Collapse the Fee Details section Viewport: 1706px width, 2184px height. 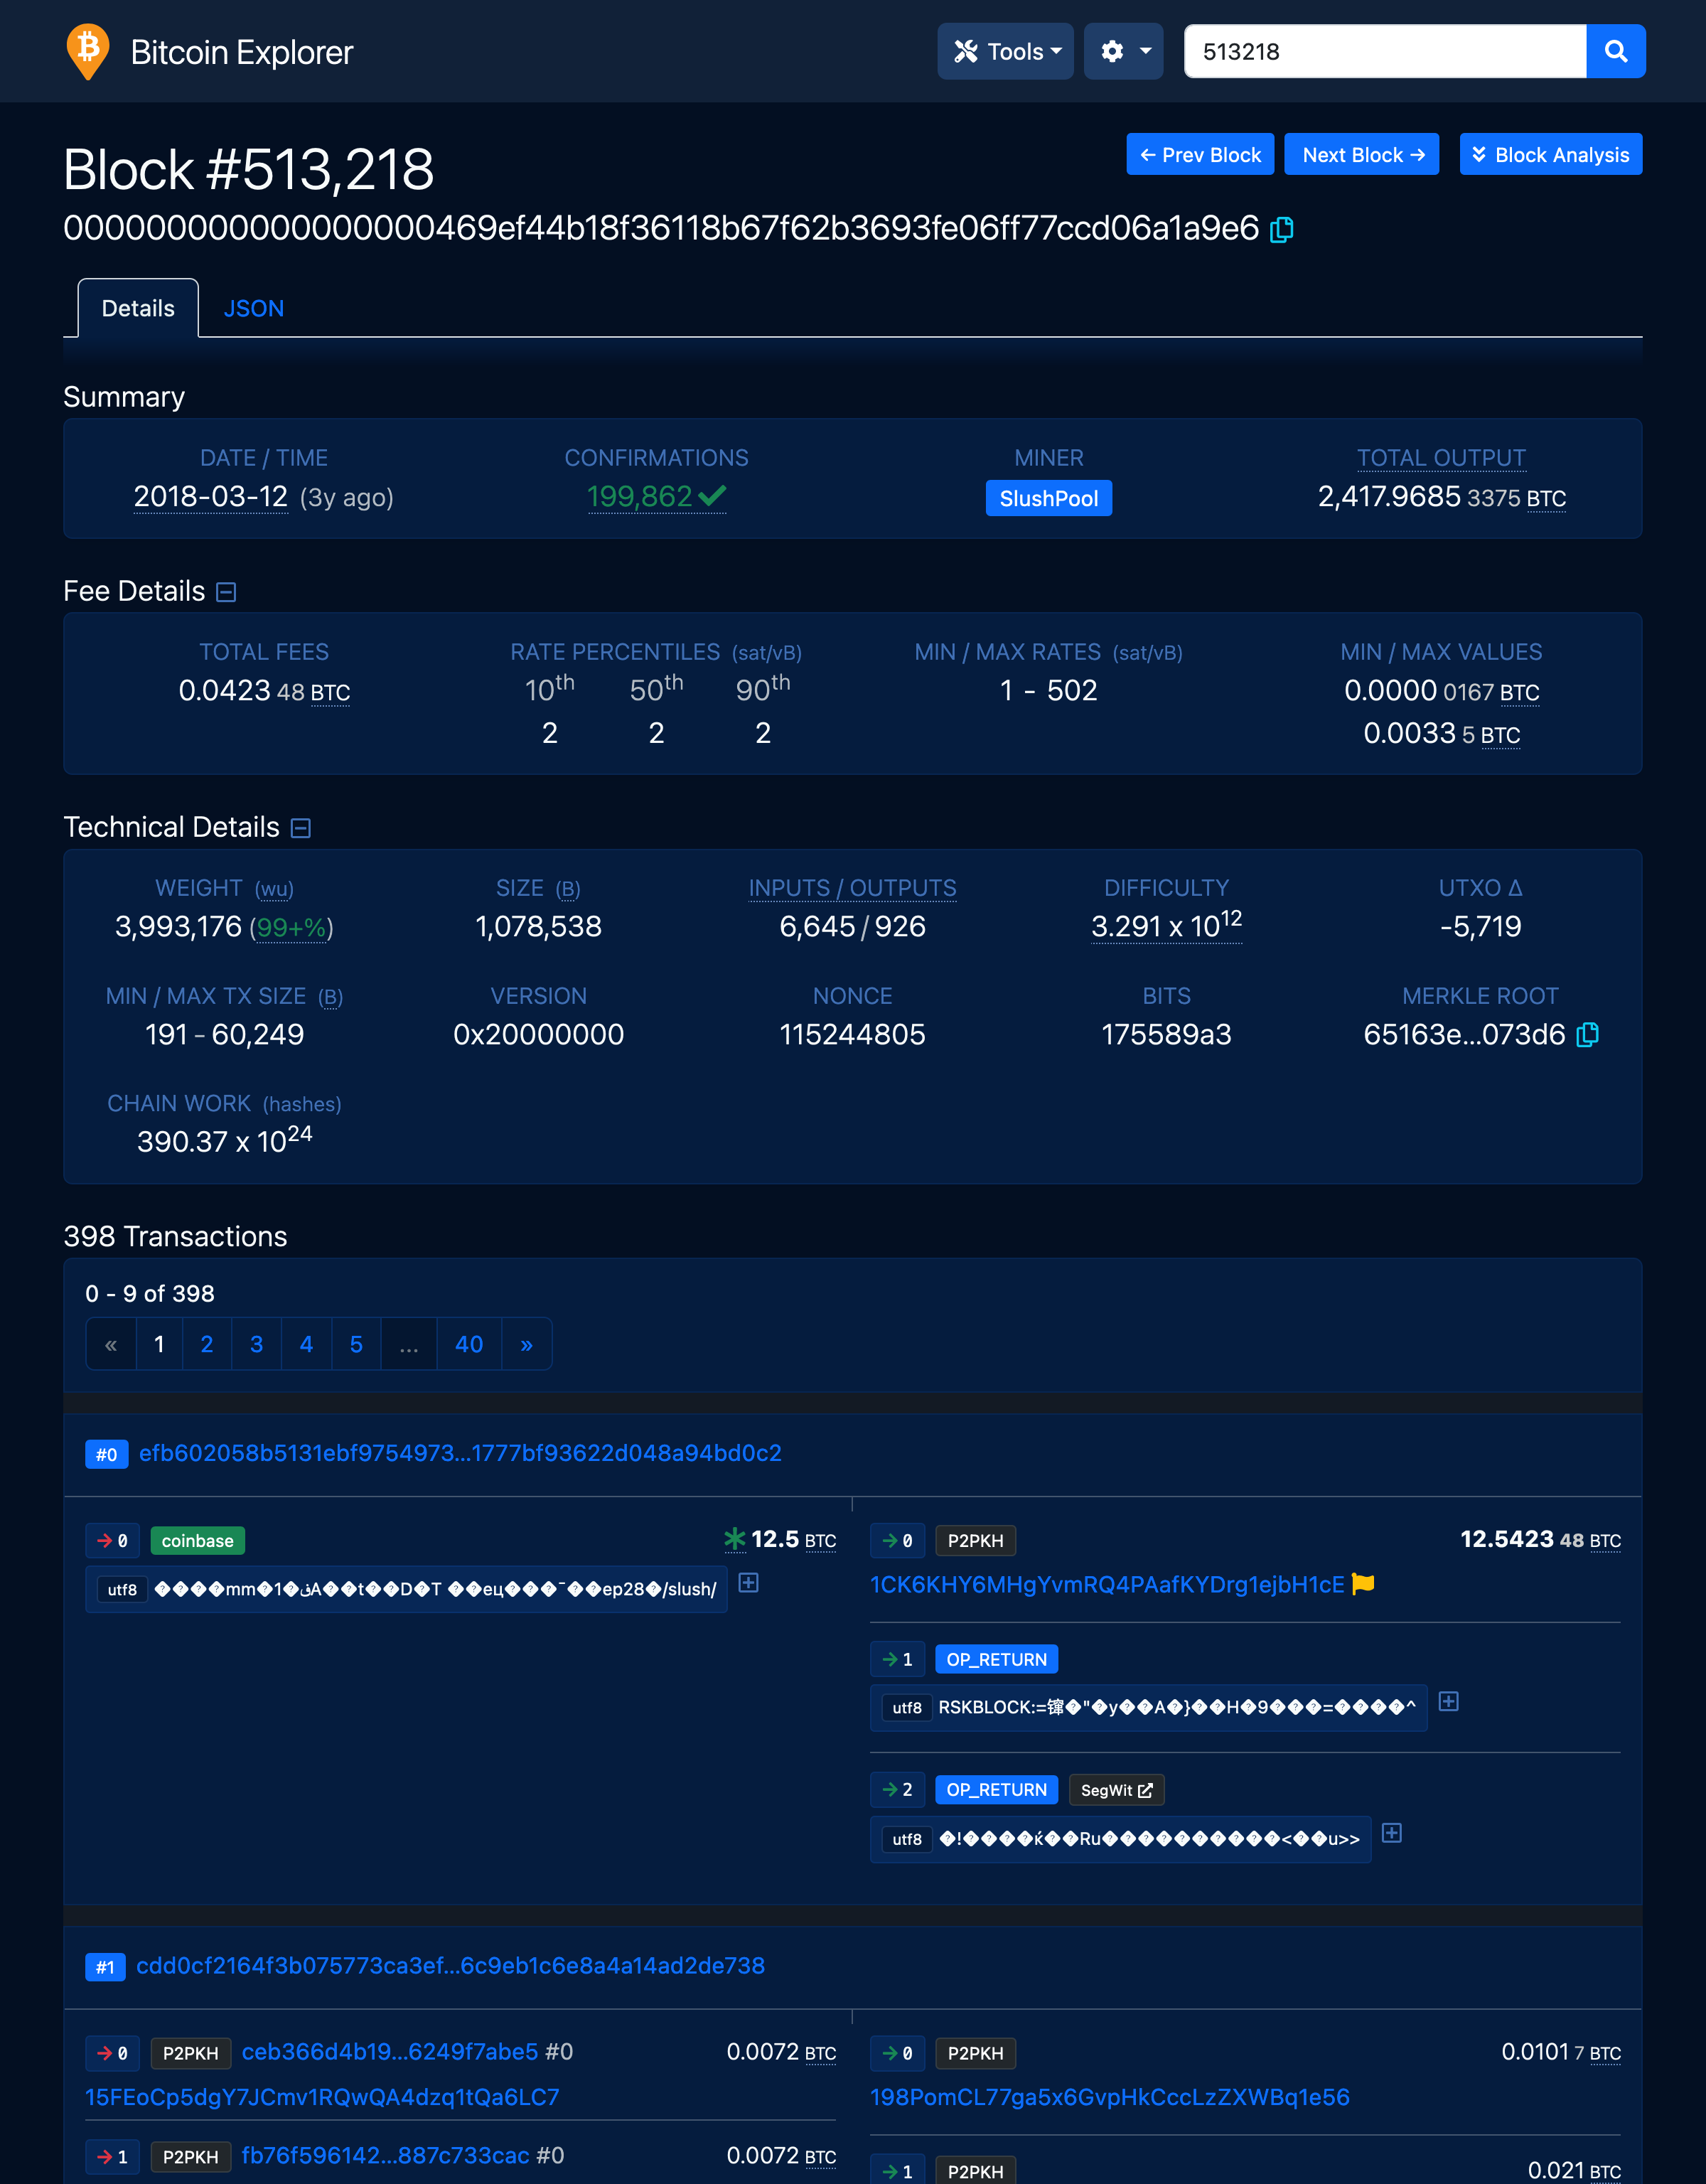(227, 592)
